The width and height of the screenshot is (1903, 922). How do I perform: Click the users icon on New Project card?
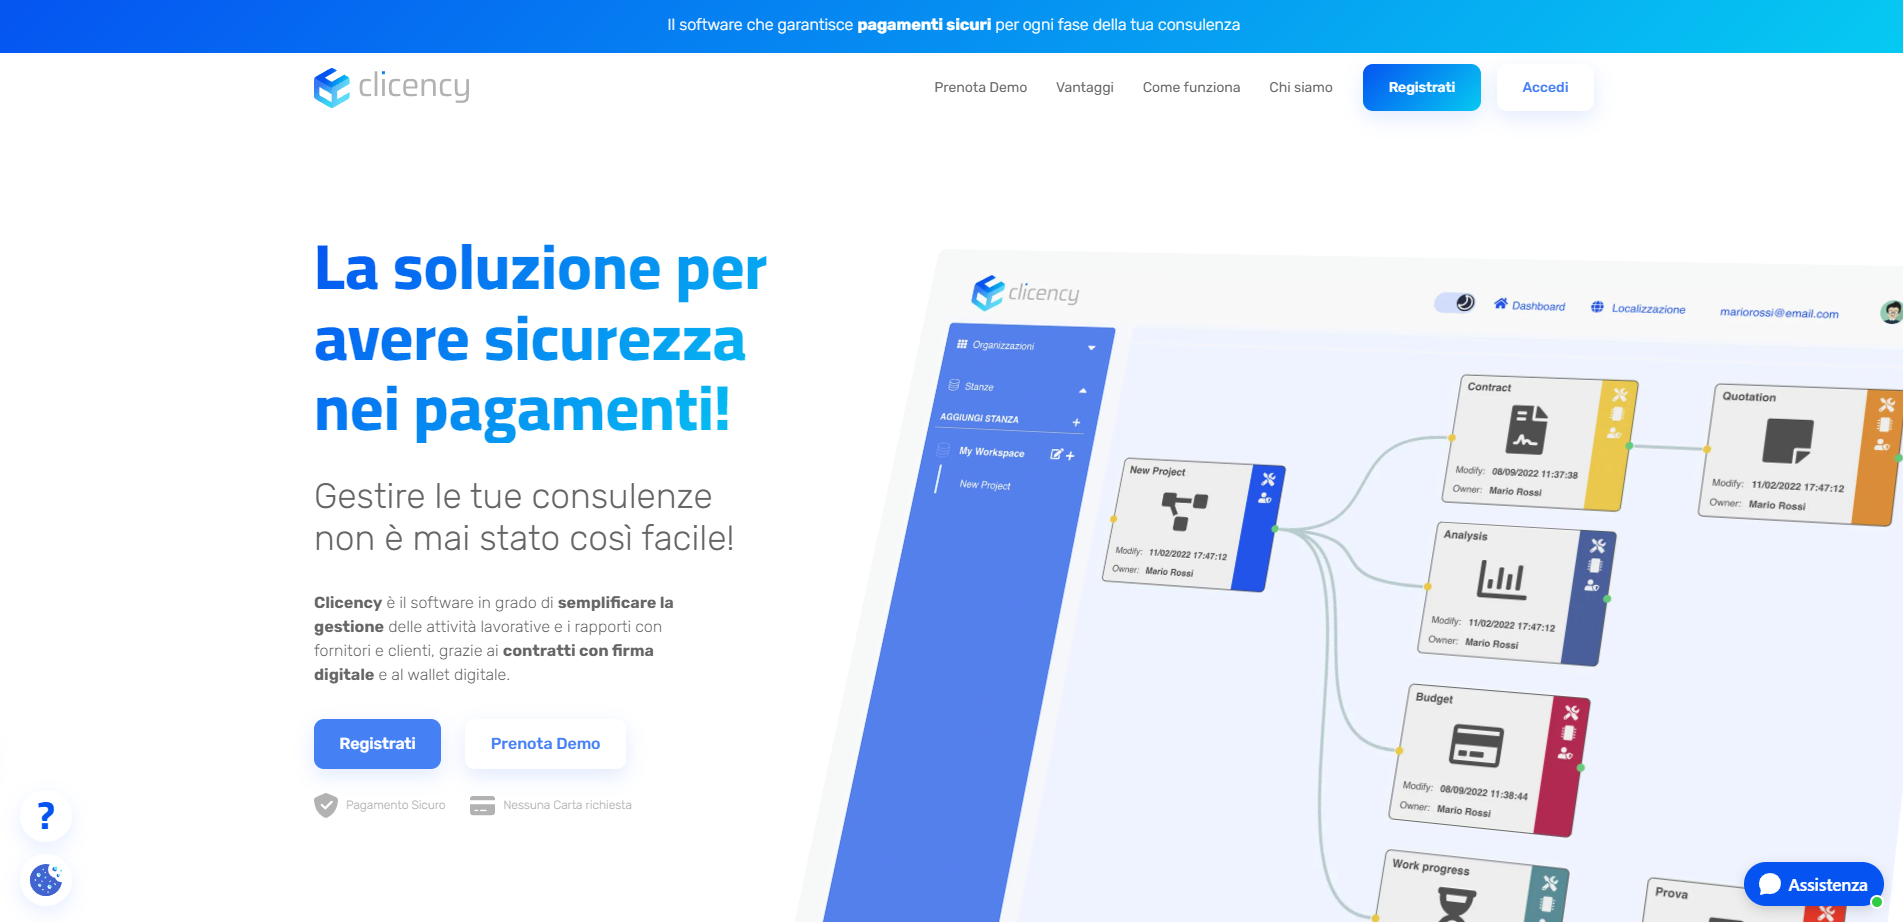pyautogui.click(x=1264, y=497)
